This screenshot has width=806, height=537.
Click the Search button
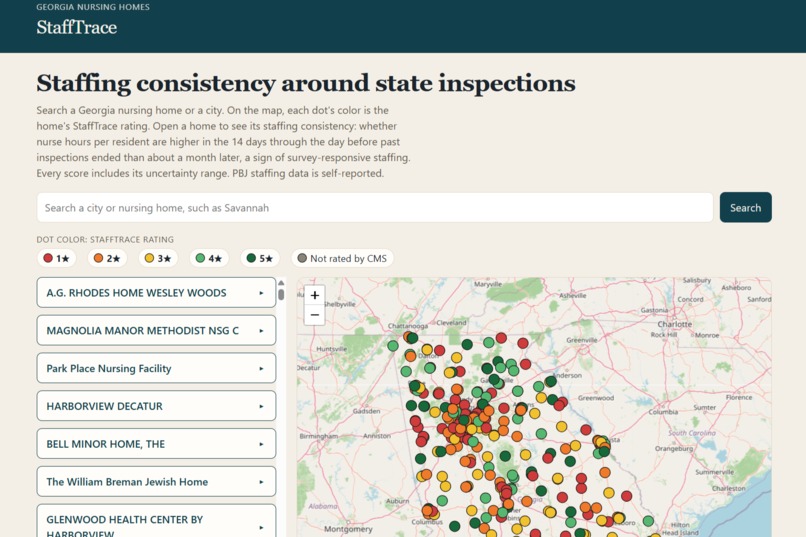tap(745, 208)
